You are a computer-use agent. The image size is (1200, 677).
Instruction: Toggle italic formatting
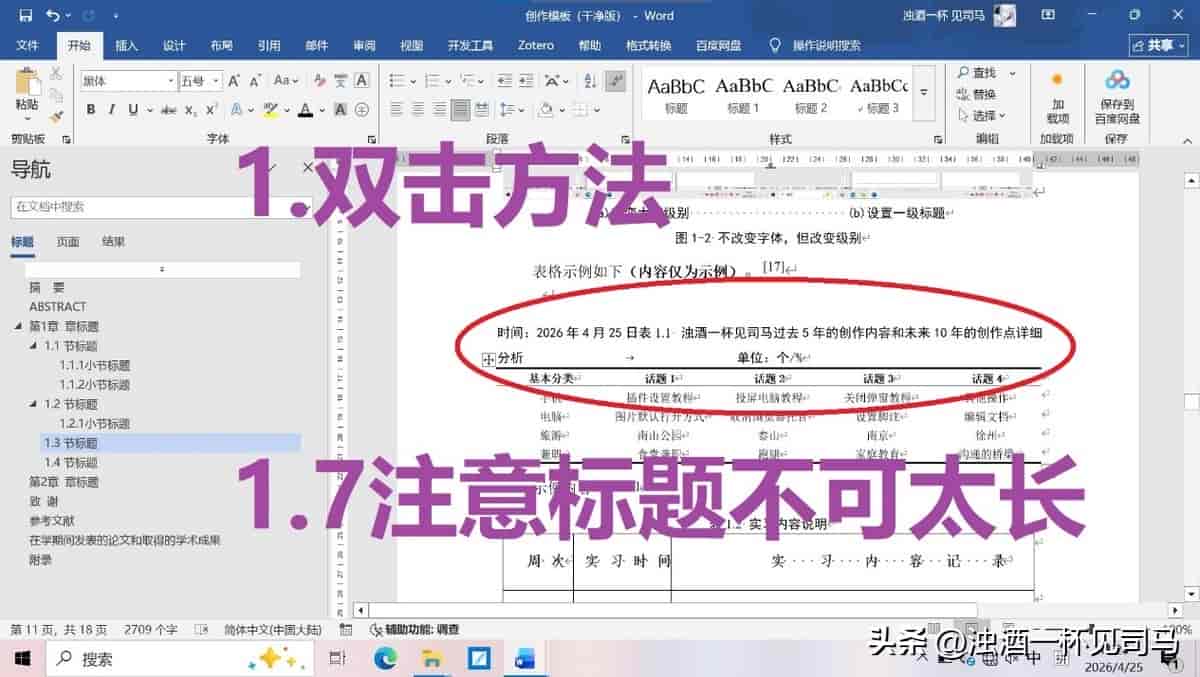click(x=111, y=110)
